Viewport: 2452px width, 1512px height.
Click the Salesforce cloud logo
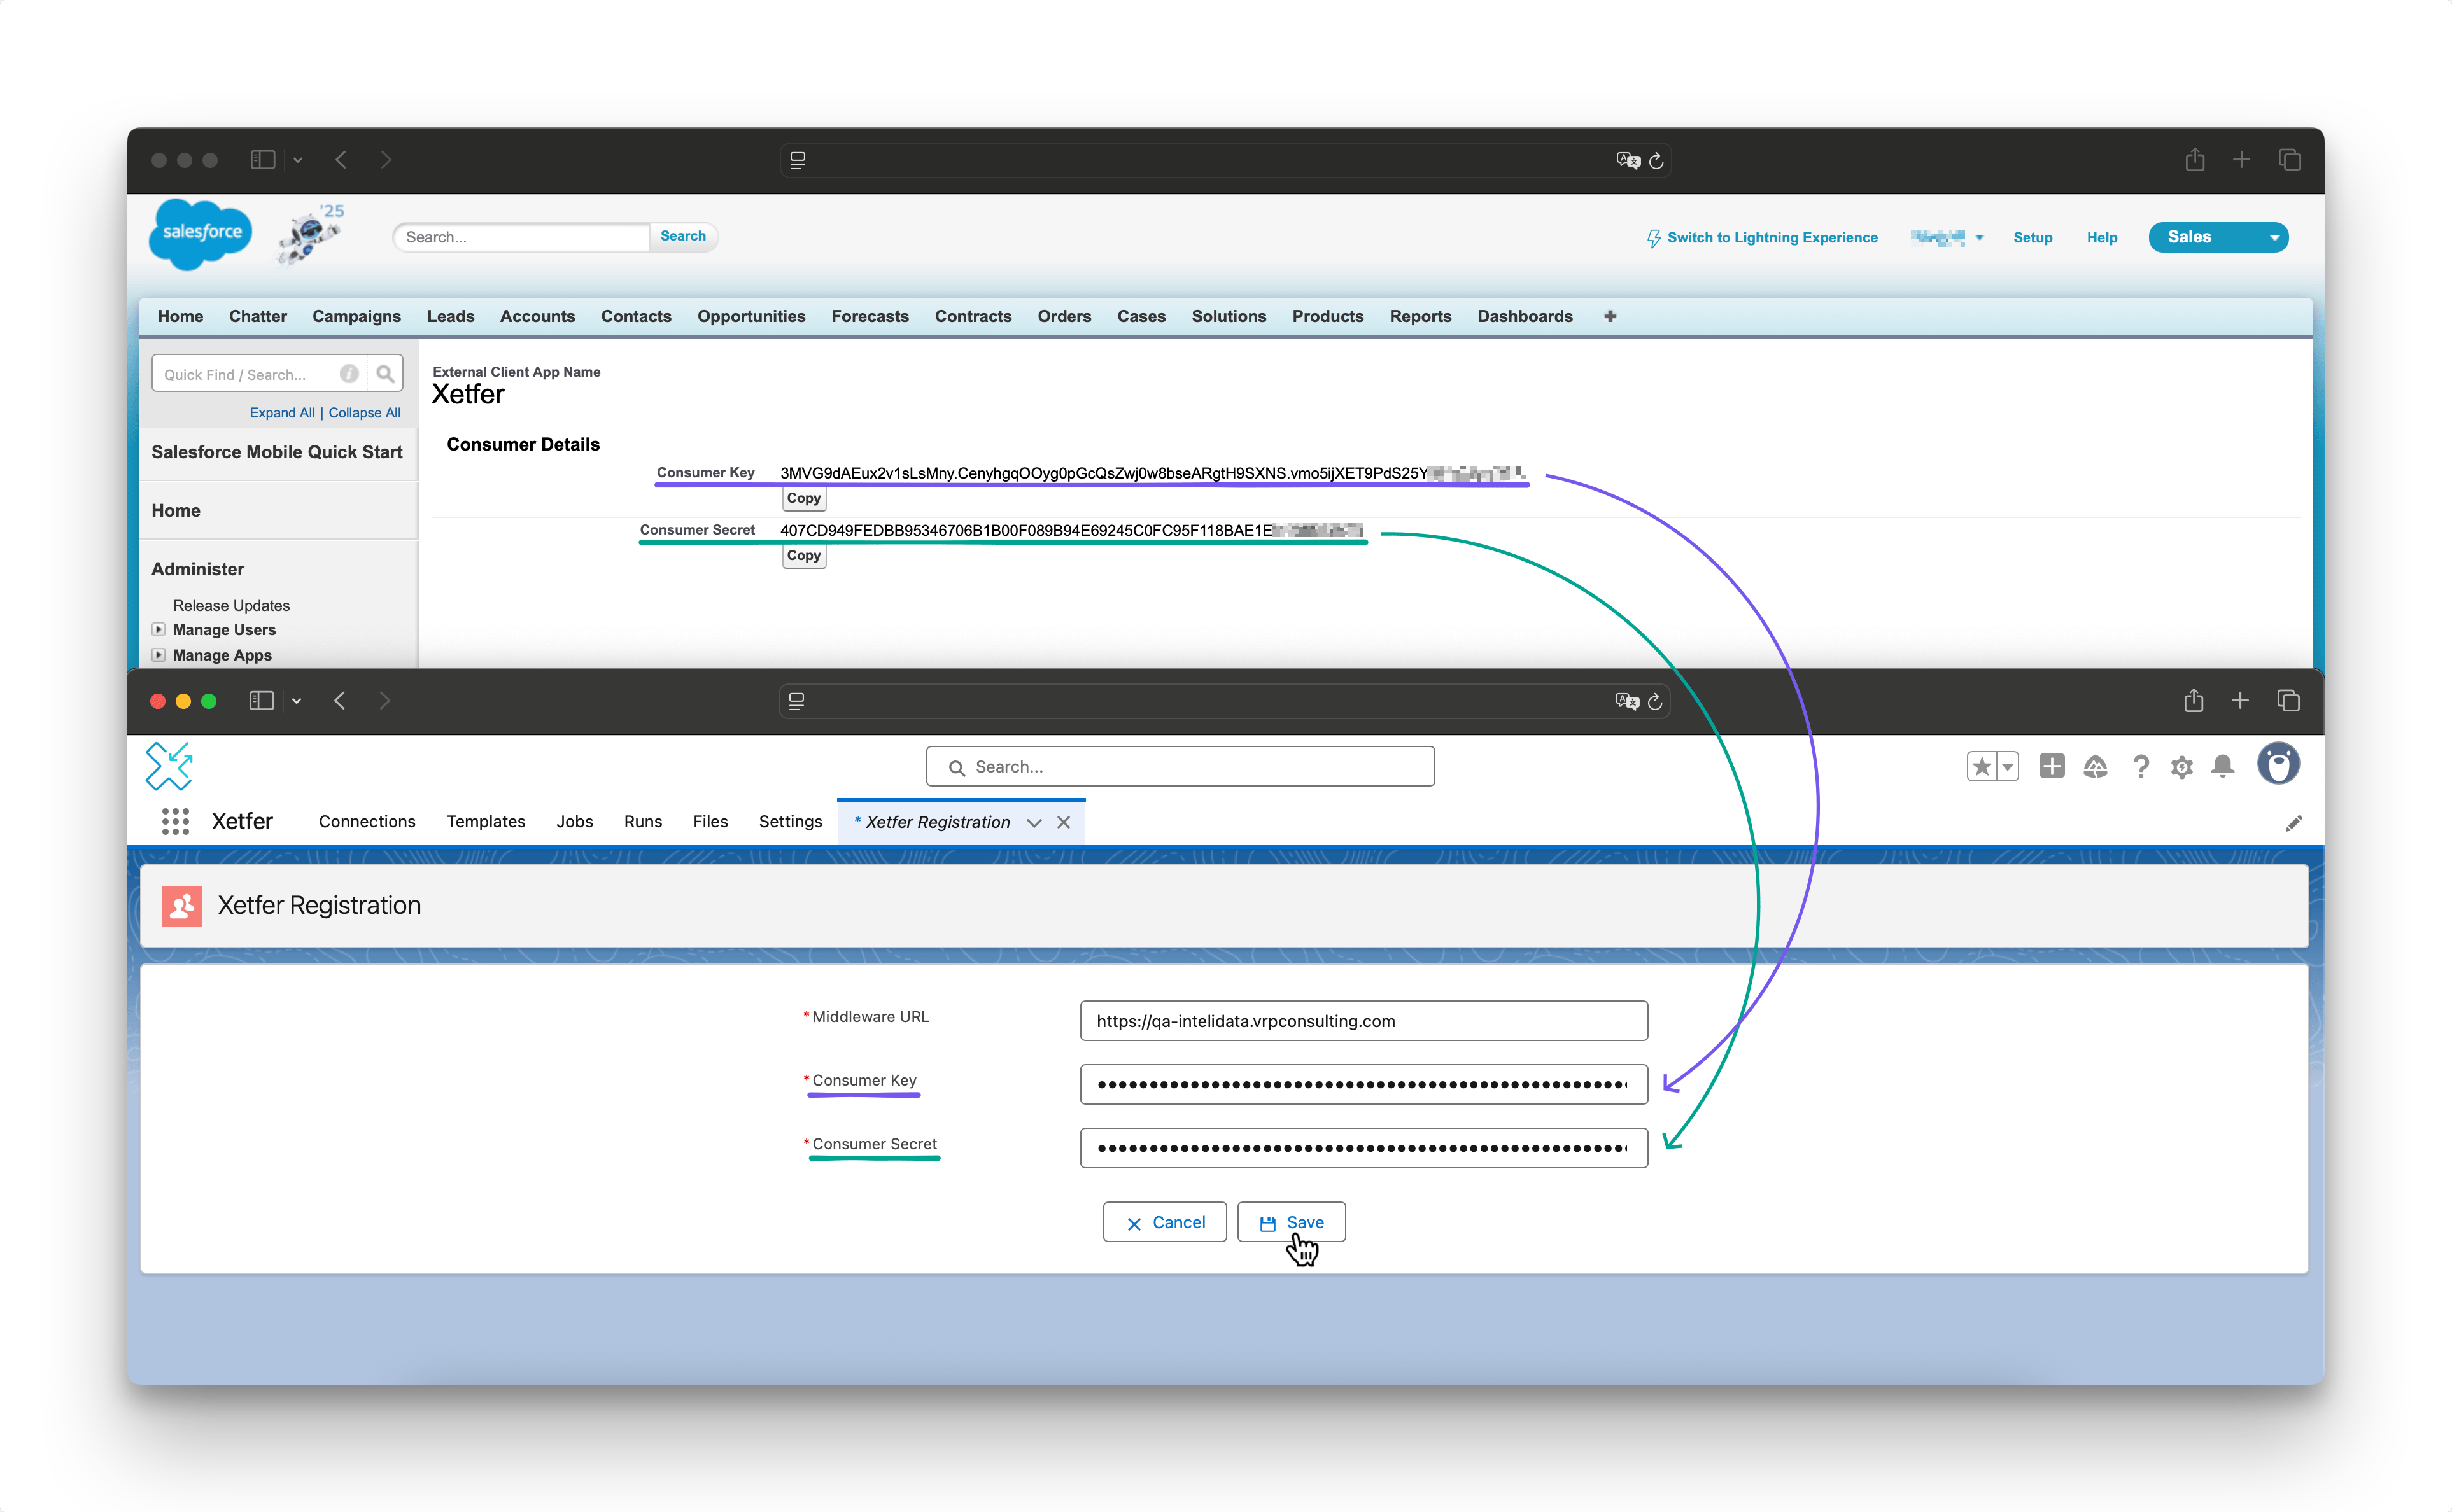click(x=201, y=233)
